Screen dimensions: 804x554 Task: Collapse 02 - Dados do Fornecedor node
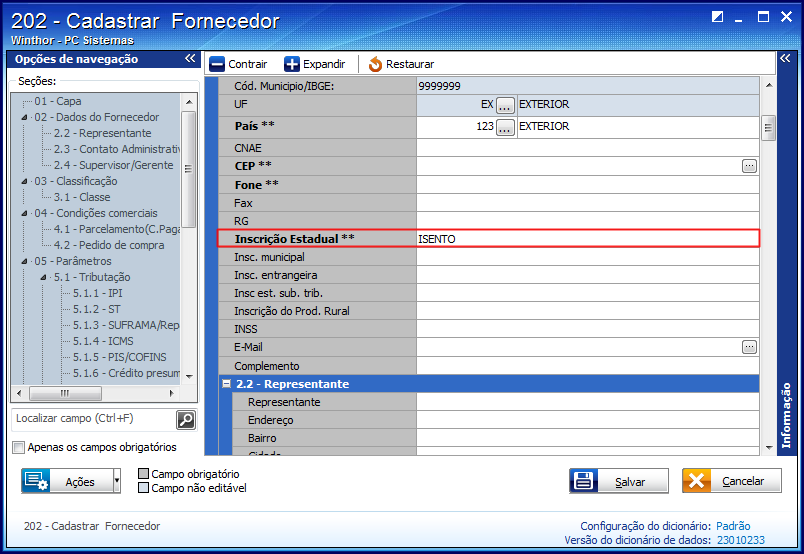[x=25, y=117]
